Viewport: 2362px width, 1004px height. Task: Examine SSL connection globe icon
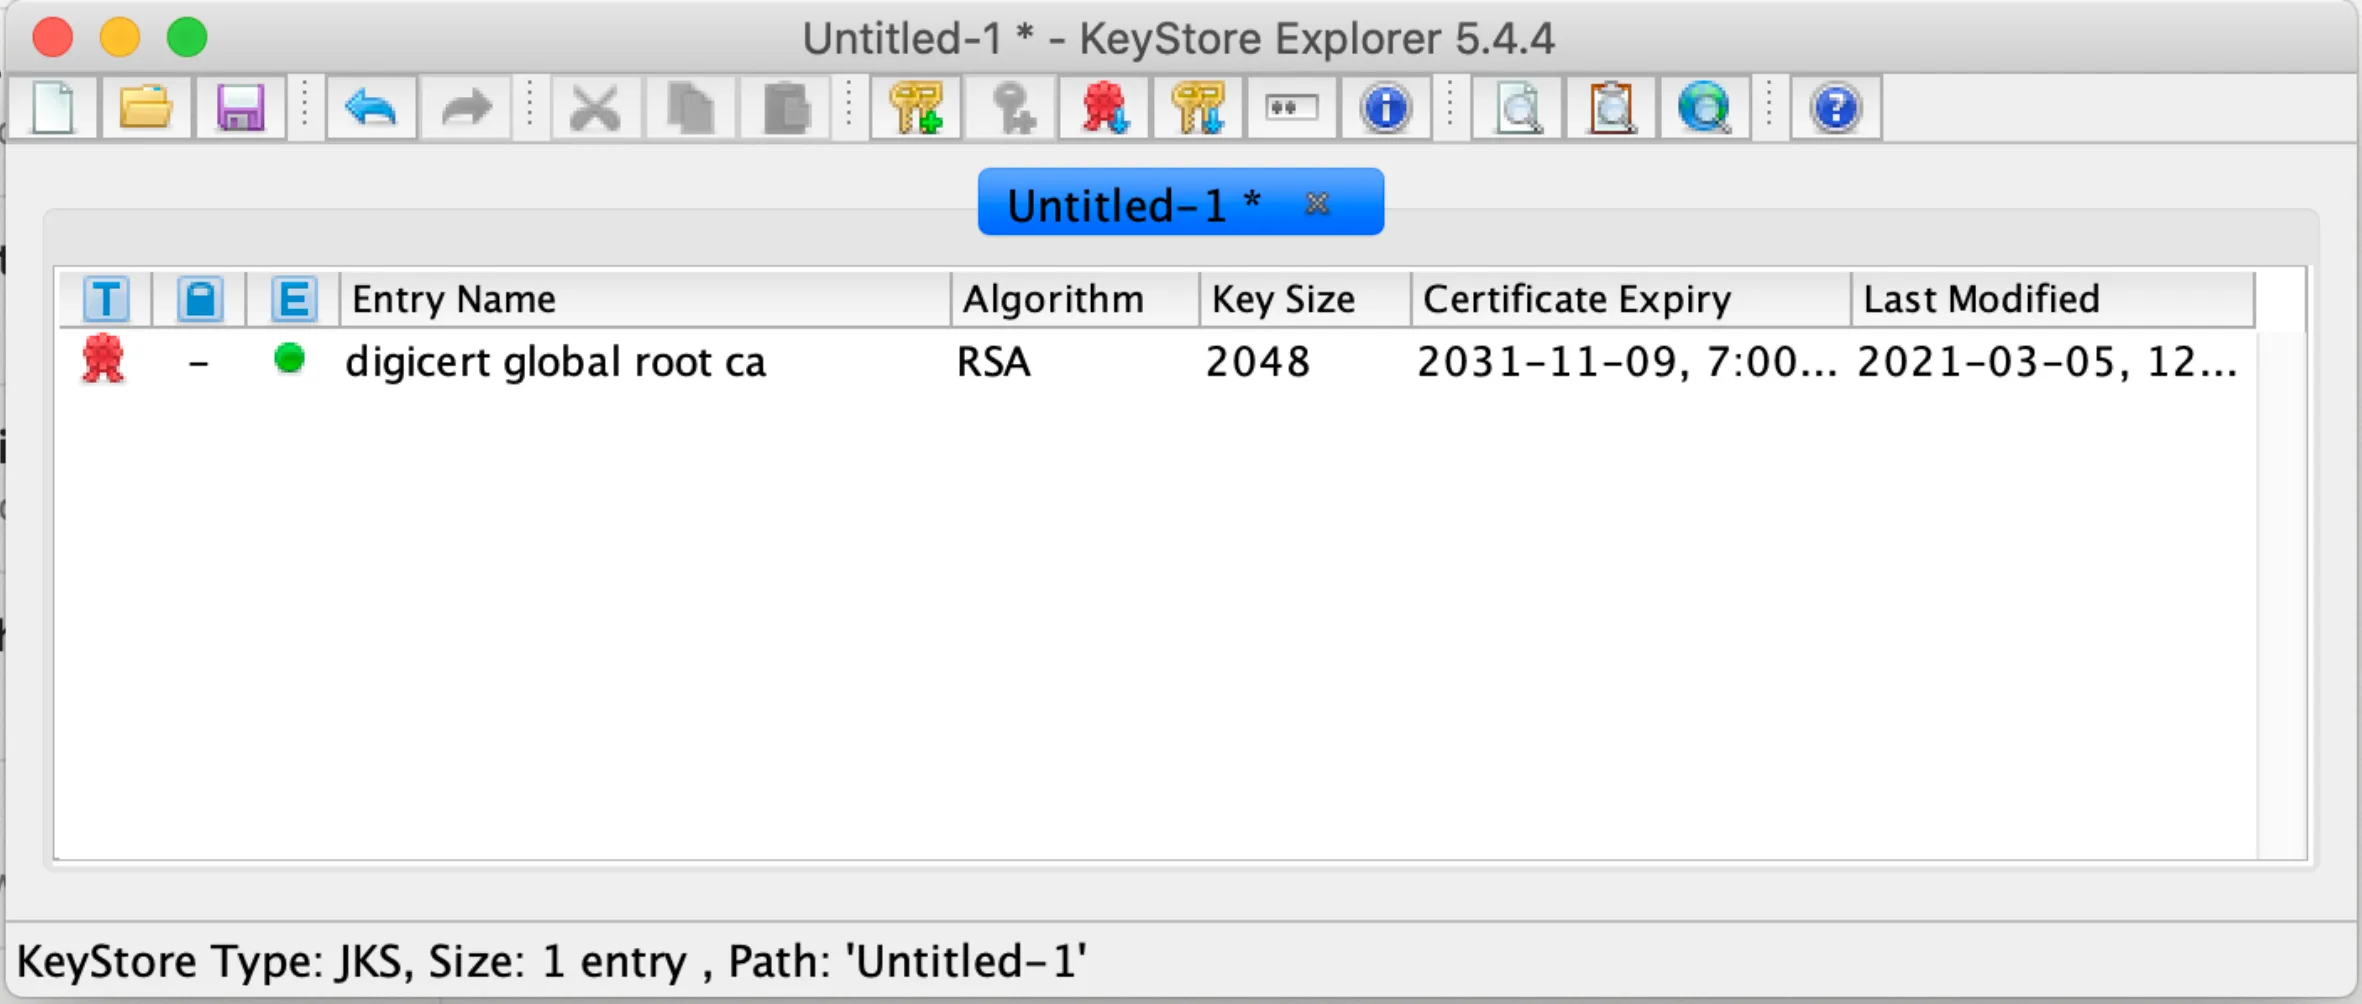click(1705, 107)
